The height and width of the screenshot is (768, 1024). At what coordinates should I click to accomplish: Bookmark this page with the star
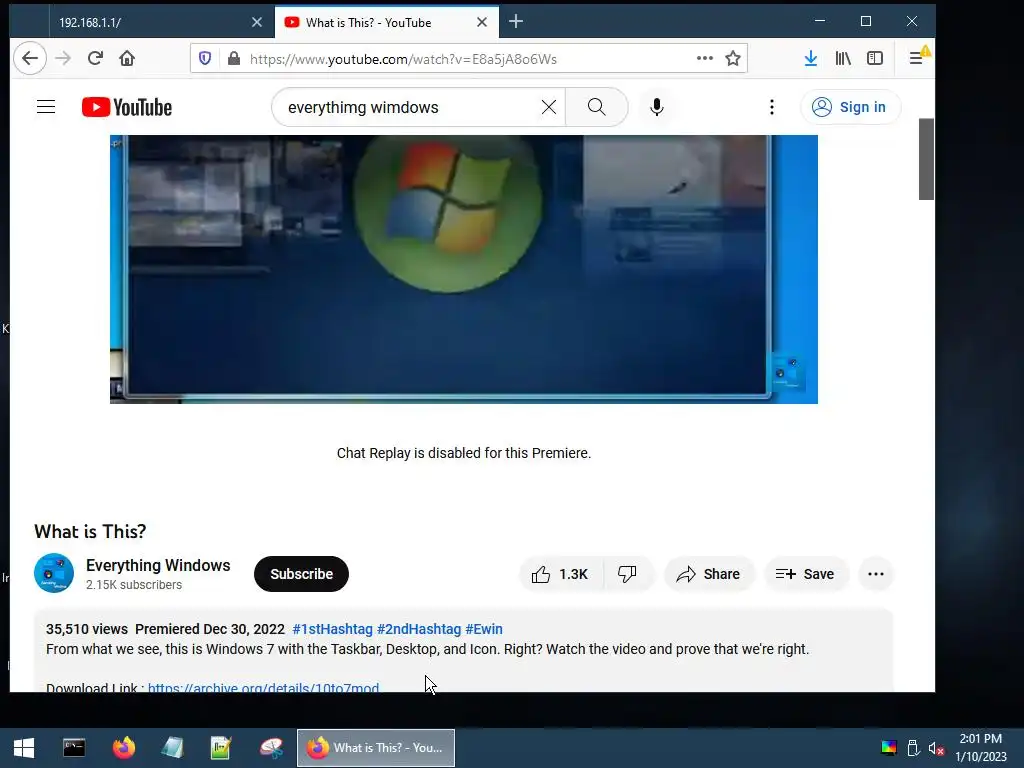pos(733,59)
